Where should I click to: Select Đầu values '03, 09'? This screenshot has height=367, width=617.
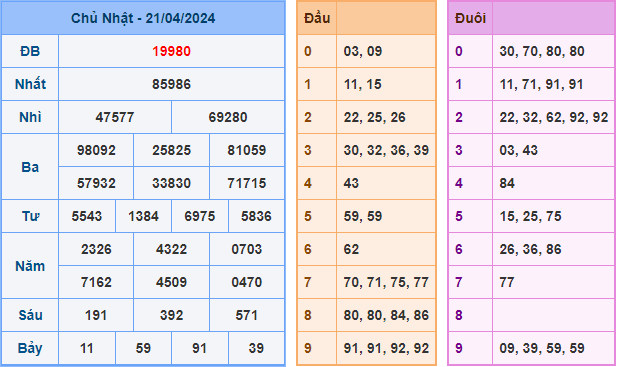[x=363, y=51]
